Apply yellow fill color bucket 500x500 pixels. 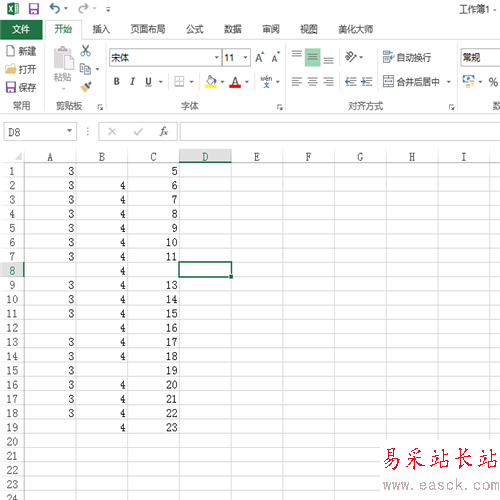click(211, 82)
